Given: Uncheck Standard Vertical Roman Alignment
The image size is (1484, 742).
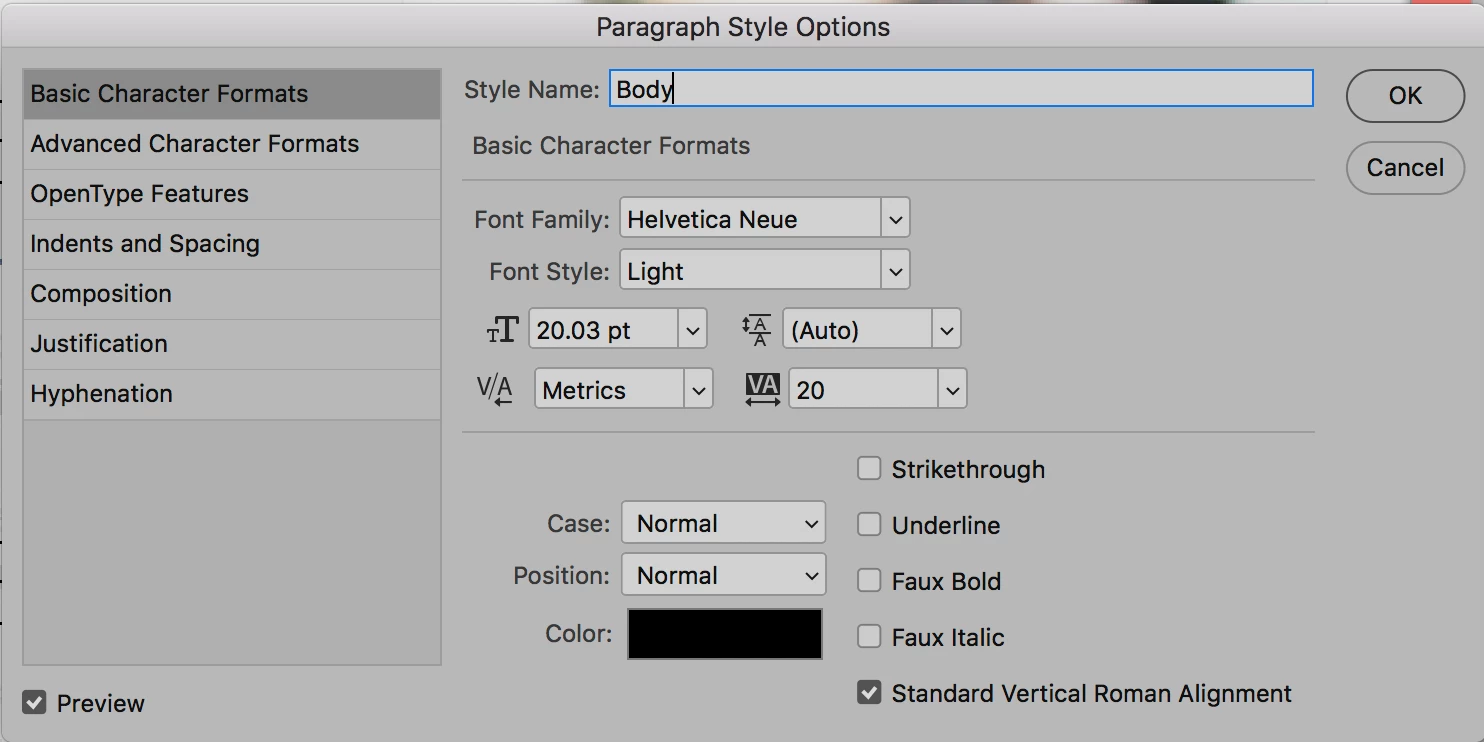Looking at the screenshot, I should [869, 693].
